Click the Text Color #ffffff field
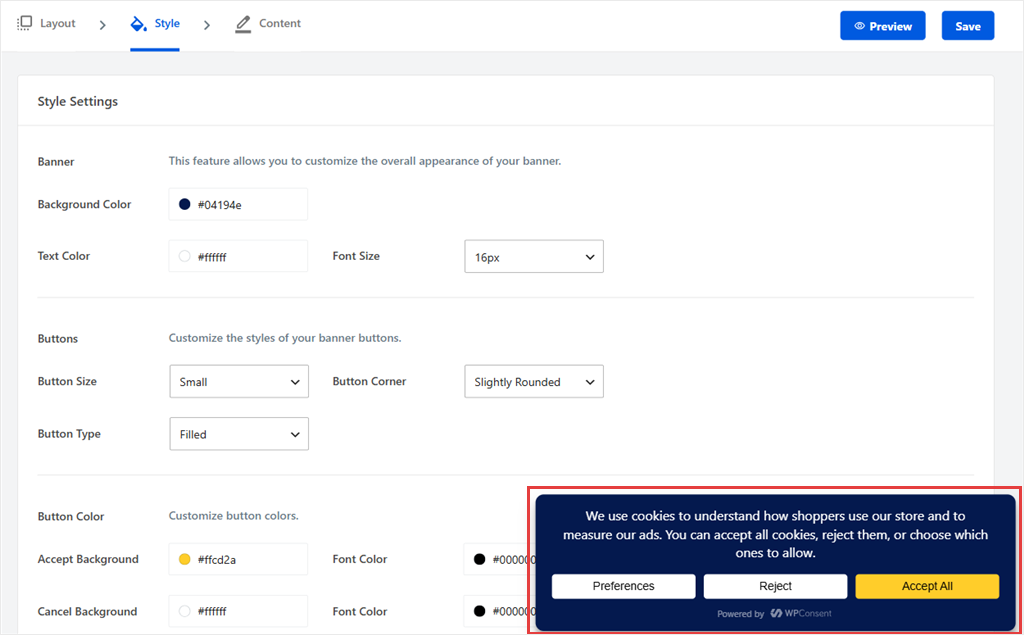 click(238, 256)
